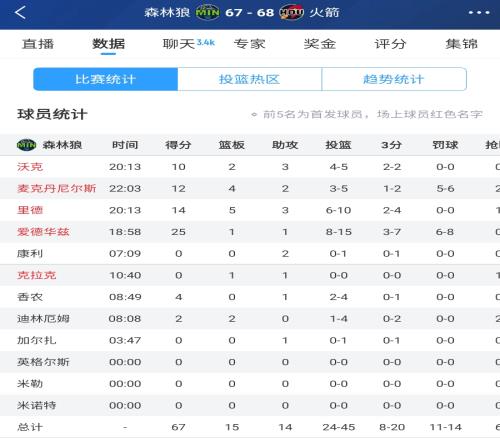Open player 爱德华兹 from the stats table
The width and height of the screenshot is (500, 440).
(x=43, y=232)
